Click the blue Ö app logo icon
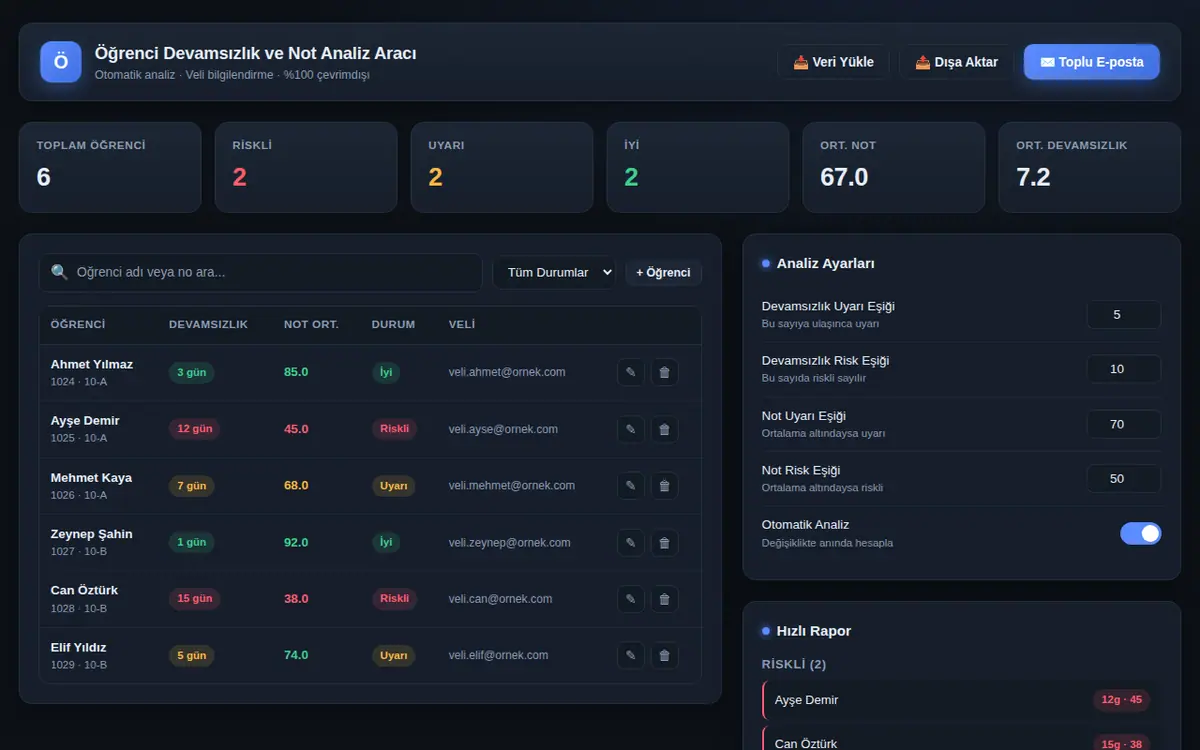1200x750 pixels. coord(61,62)
